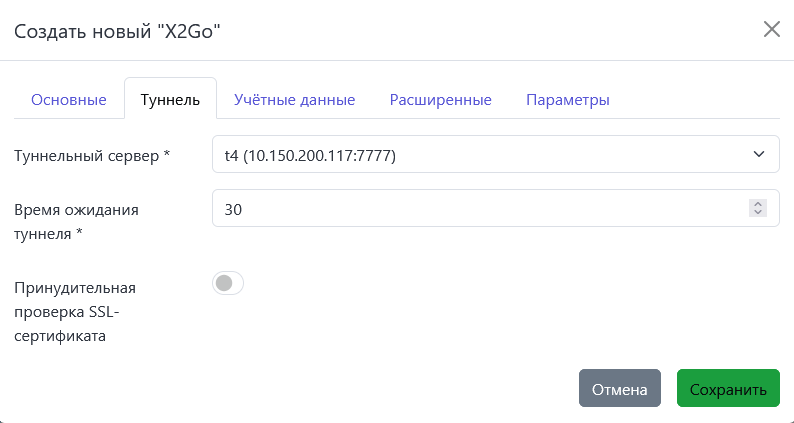Click the asterisk after Туннельный сервер
794x423 pixels.
[167, 156]
